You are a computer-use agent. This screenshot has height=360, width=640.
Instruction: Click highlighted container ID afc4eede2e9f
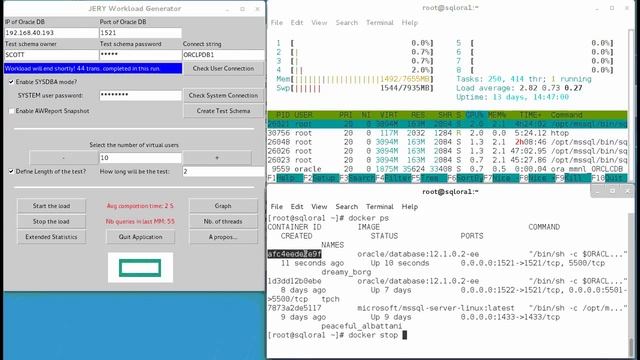[x=294, y=254]
